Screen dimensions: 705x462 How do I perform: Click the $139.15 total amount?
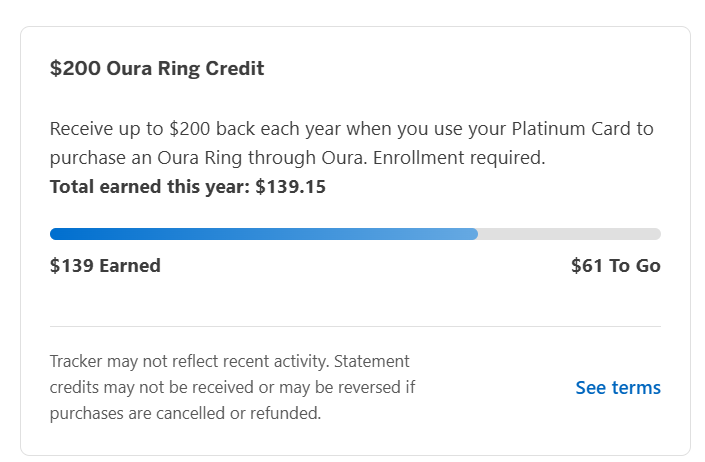click(290, 187)
